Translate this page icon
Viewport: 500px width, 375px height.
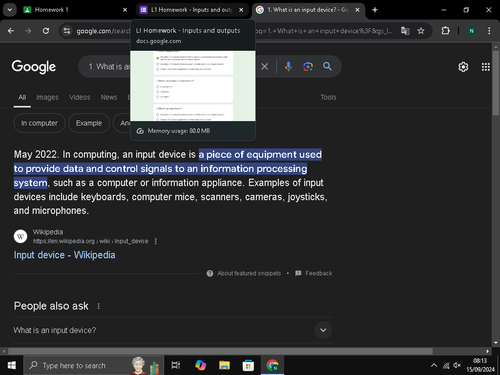click(x=405, y=31)
